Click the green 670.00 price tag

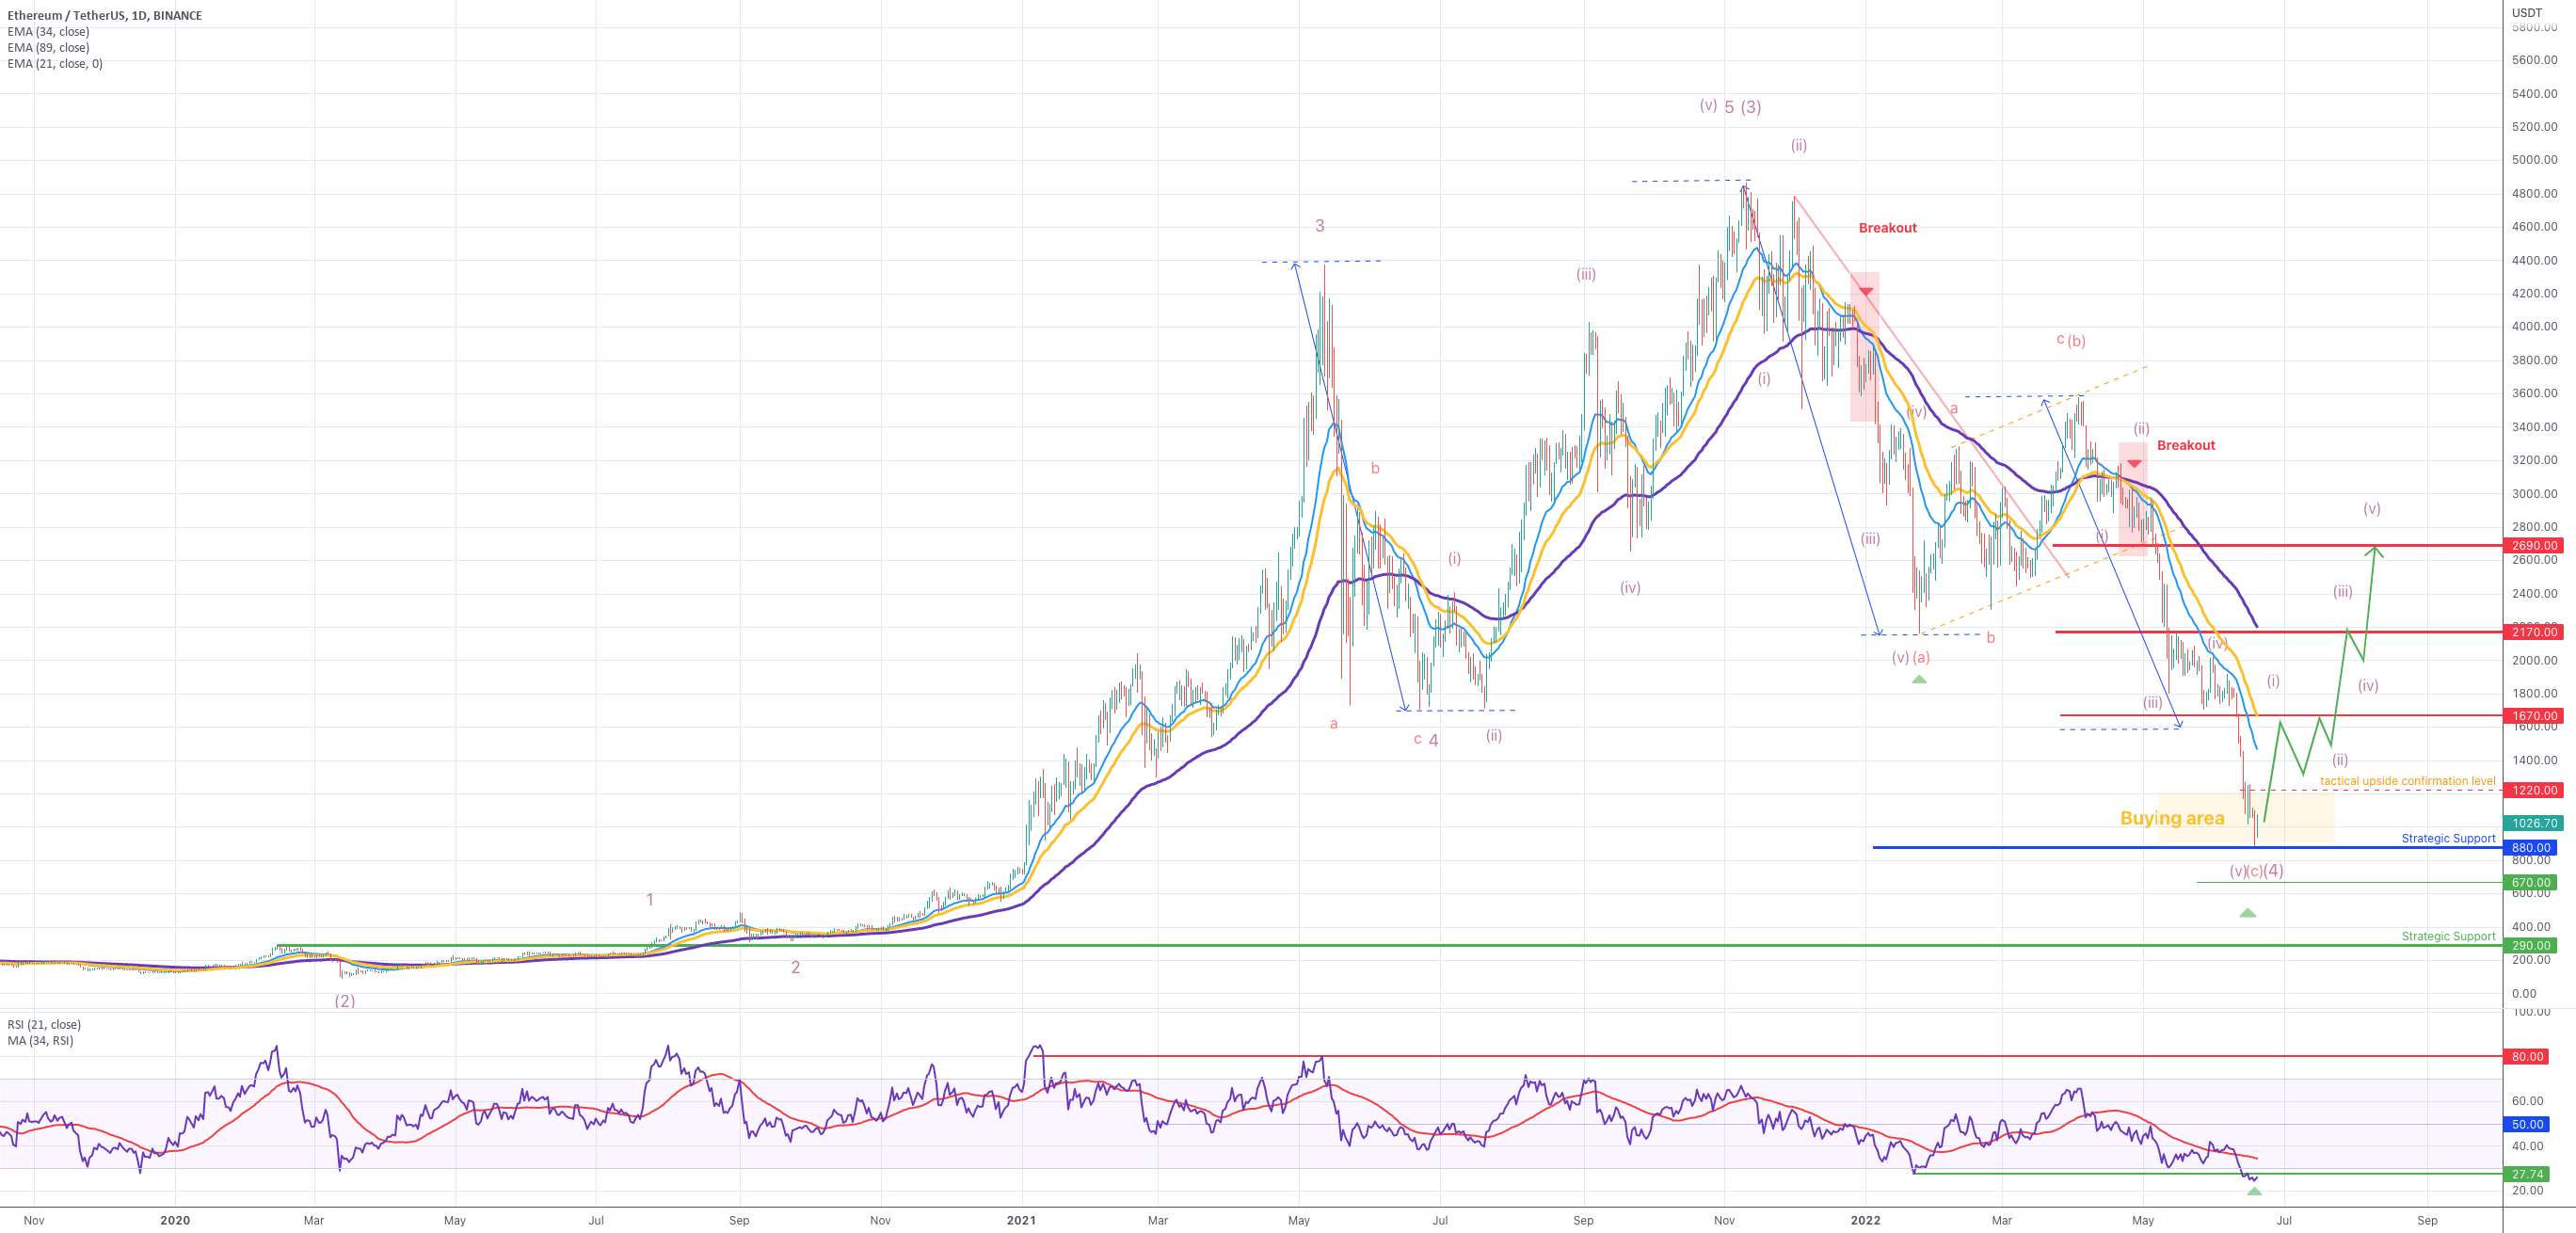pos(2530,882)
